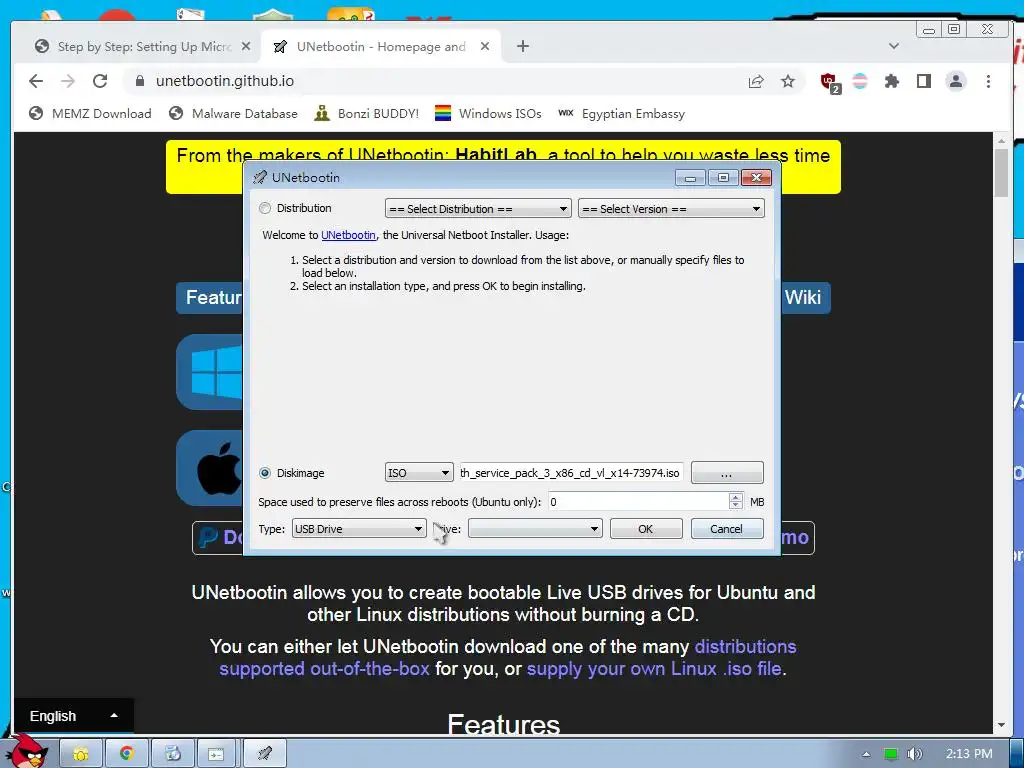
Task: Open the Extensions puzzle icon
Action: (x=891, y=81)
